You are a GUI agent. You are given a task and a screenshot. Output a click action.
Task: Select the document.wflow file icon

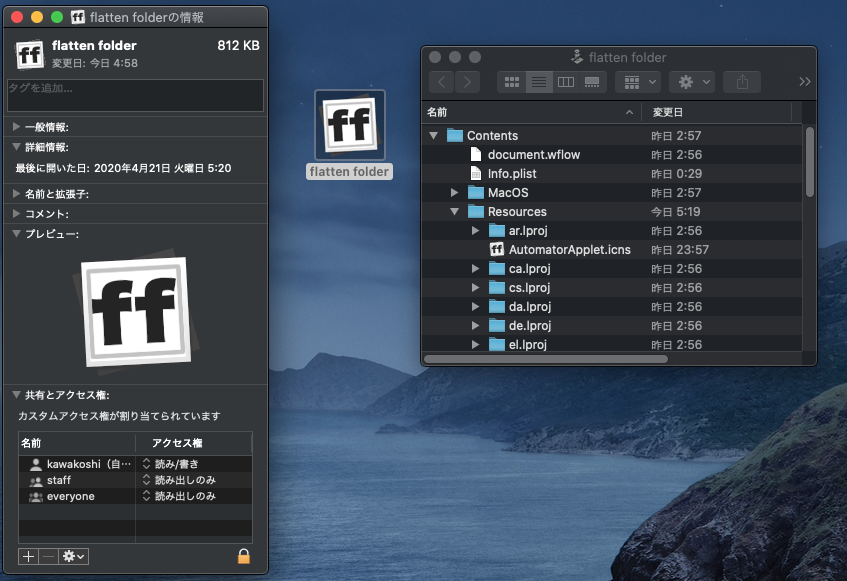(x=476, y=154)
